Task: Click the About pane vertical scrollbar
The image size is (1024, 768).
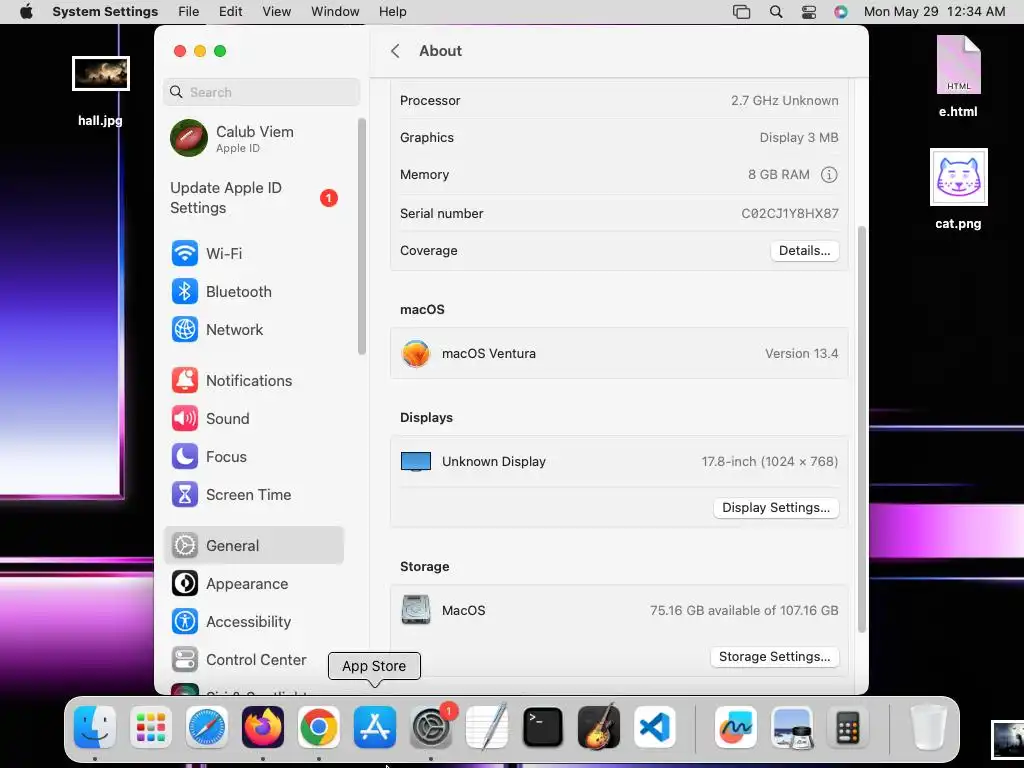Action: coord(861,429)
